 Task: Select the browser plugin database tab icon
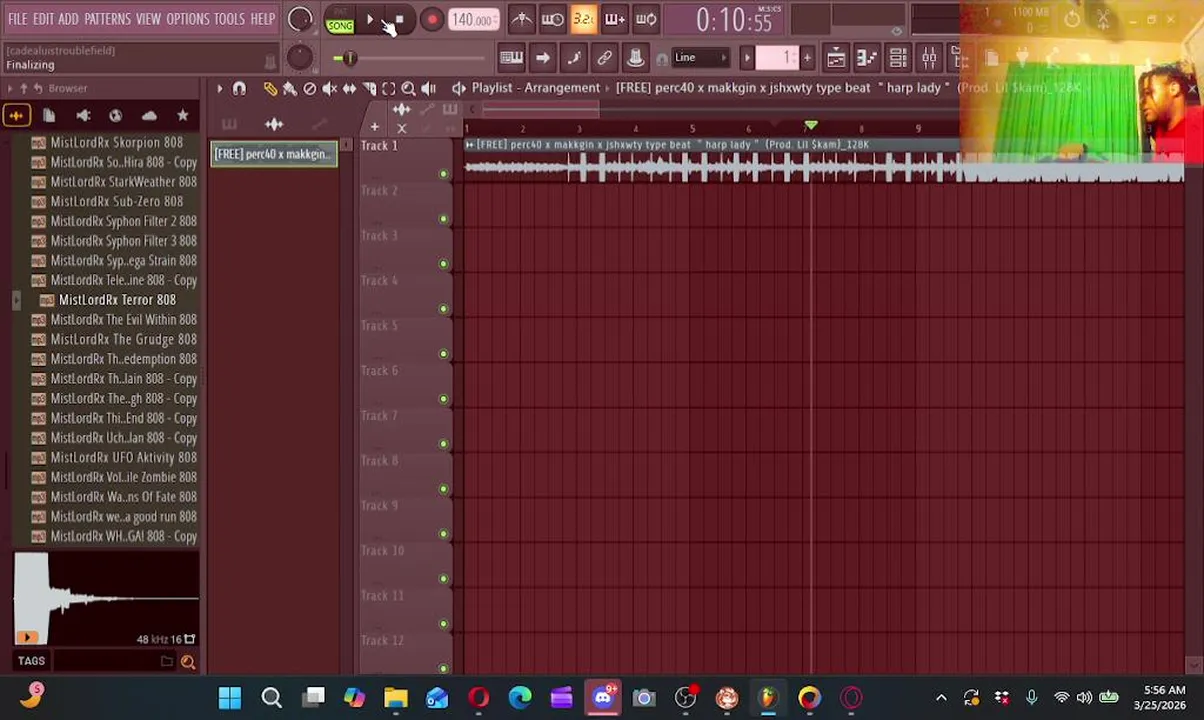83,116
